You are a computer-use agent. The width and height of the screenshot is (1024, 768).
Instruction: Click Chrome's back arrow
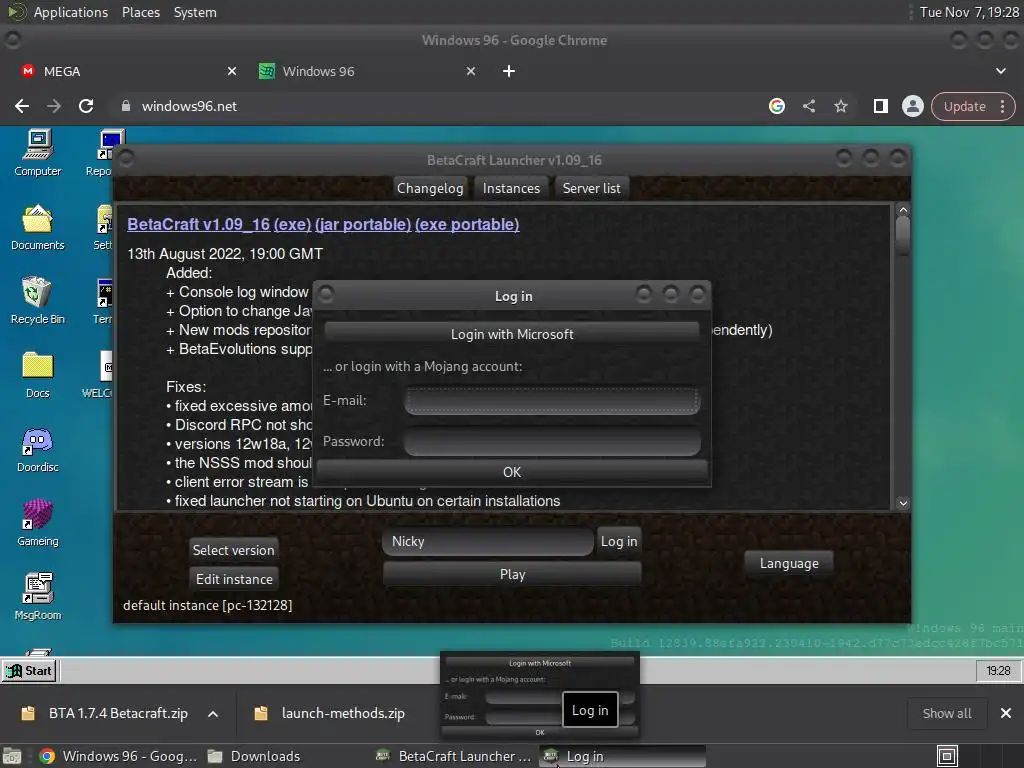[x=22, y=106]
